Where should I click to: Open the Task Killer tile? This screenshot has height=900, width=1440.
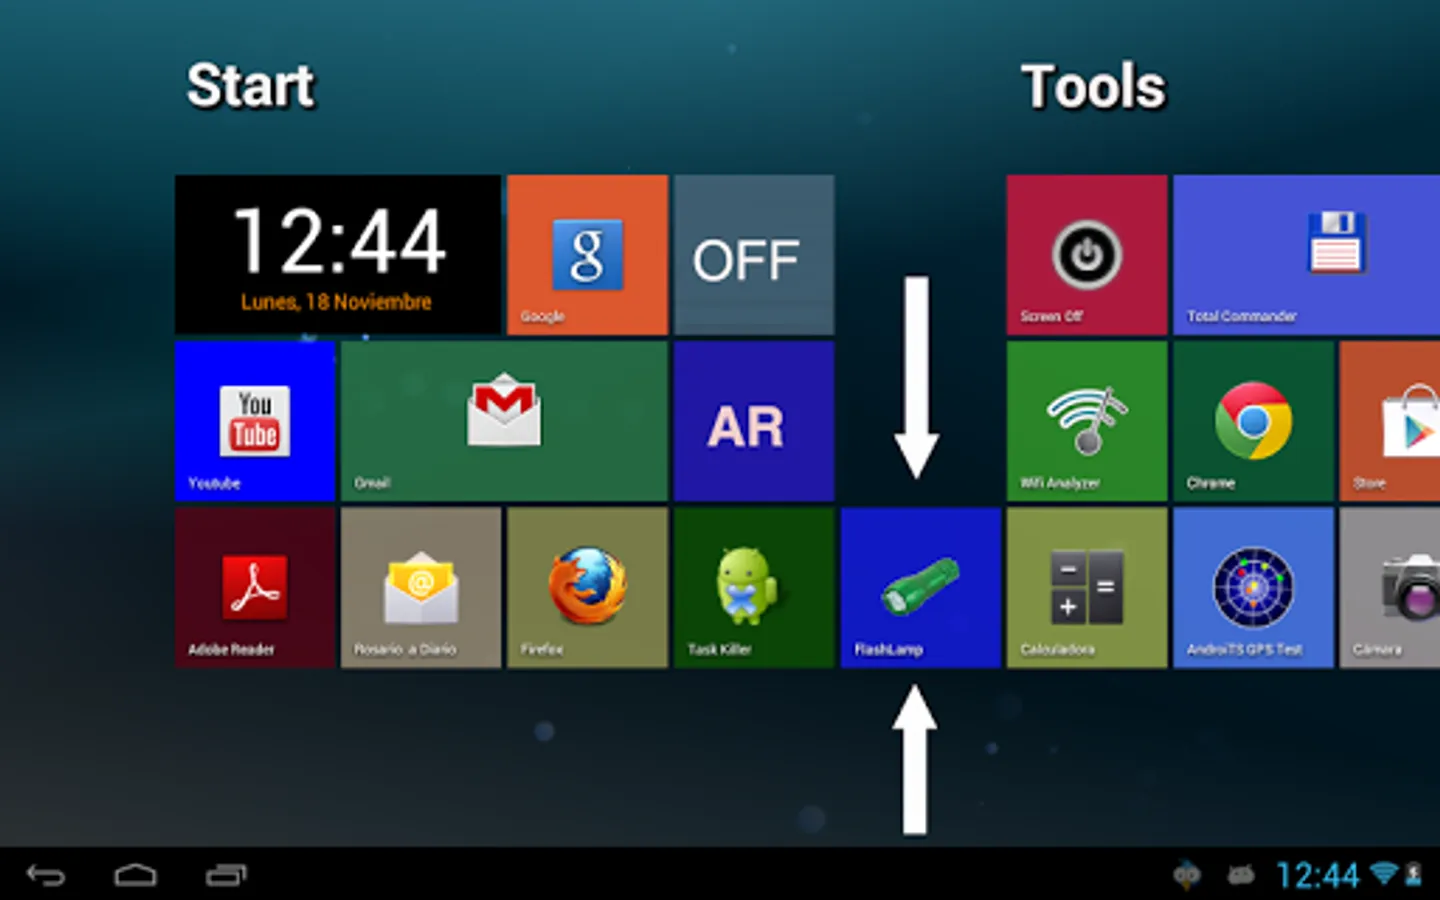[x=754, y=587]
